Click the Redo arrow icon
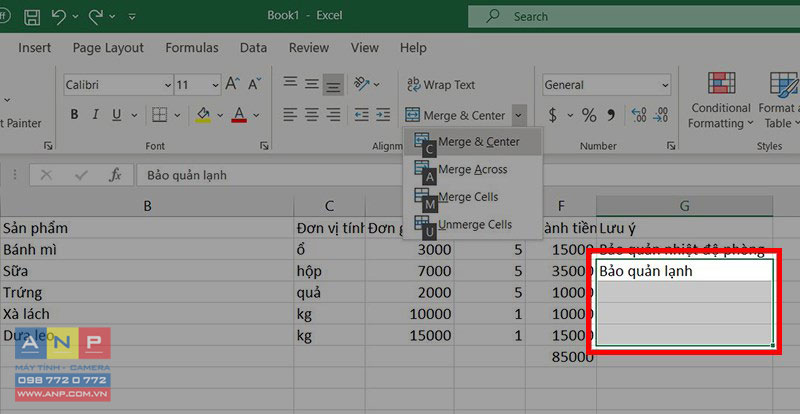The image size is (800, 414). click(x=95, y=17)
